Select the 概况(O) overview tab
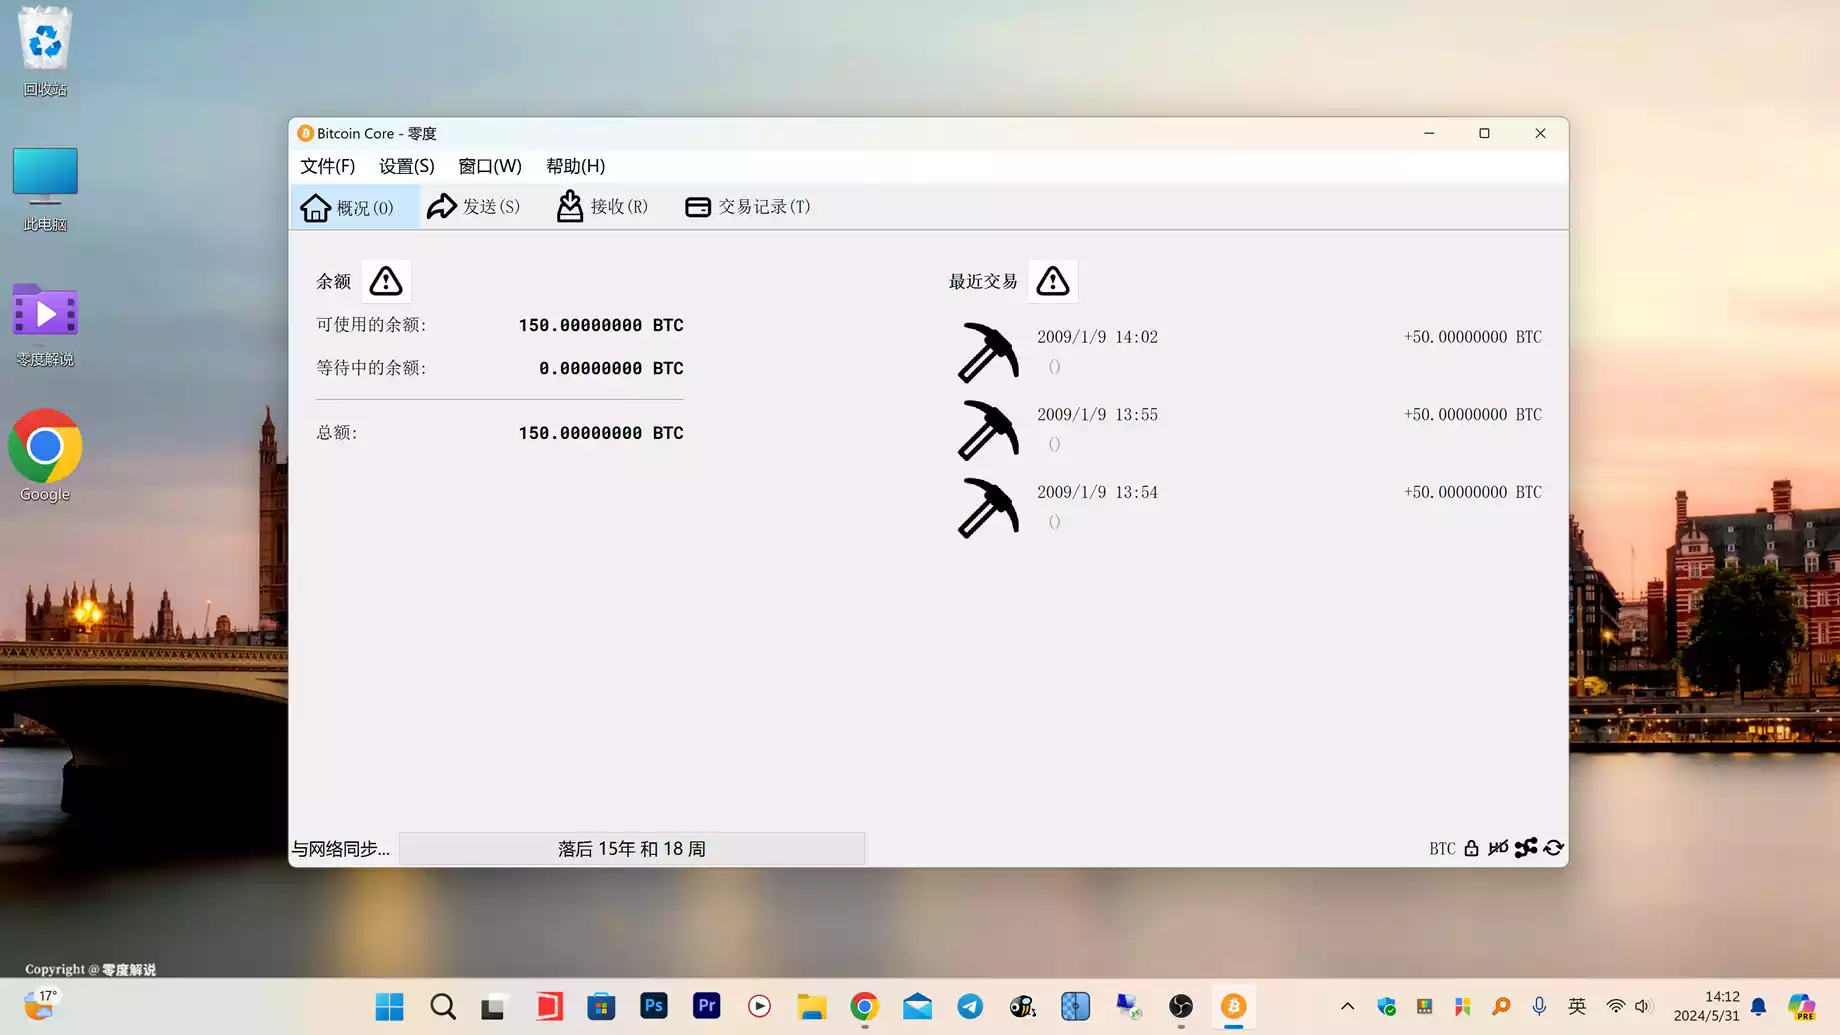The height and width of the screenshot is (1035, 1840). [347, 207]
